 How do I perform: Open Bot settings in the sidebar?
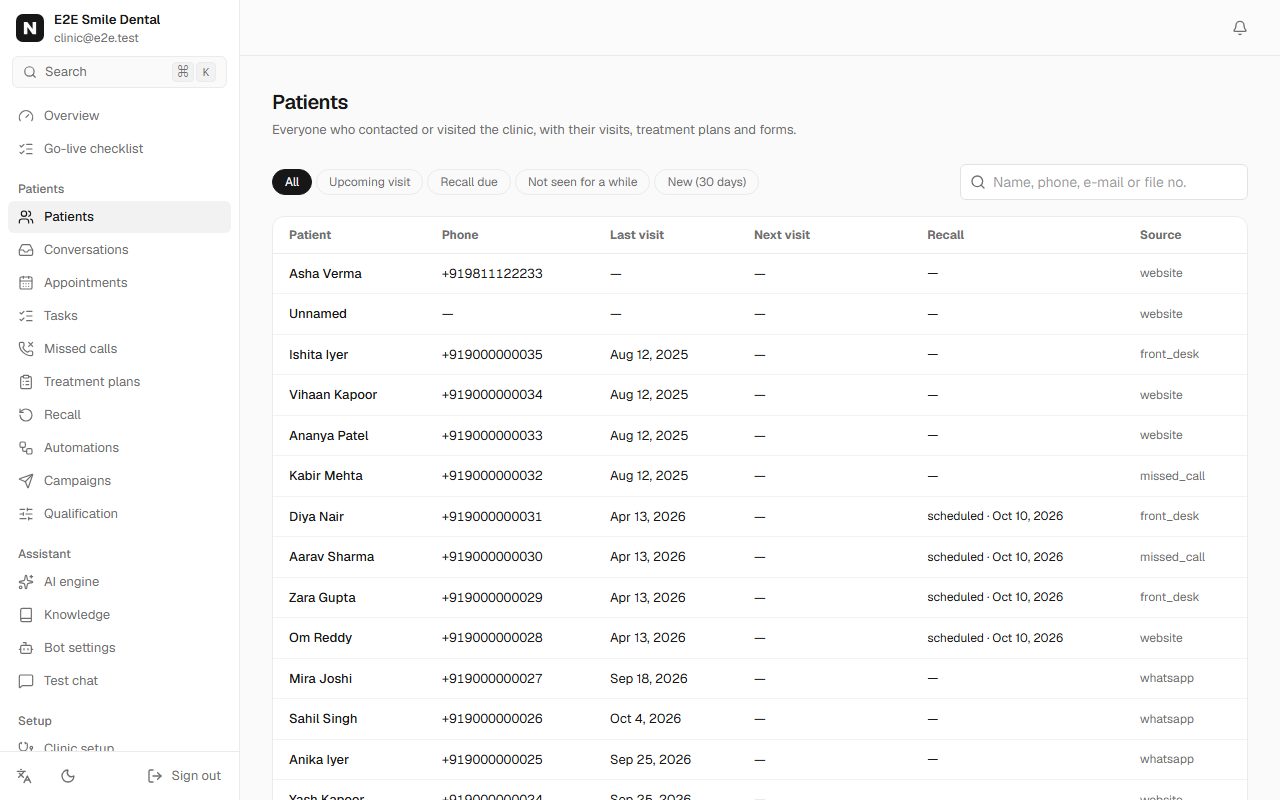(119, 648)
